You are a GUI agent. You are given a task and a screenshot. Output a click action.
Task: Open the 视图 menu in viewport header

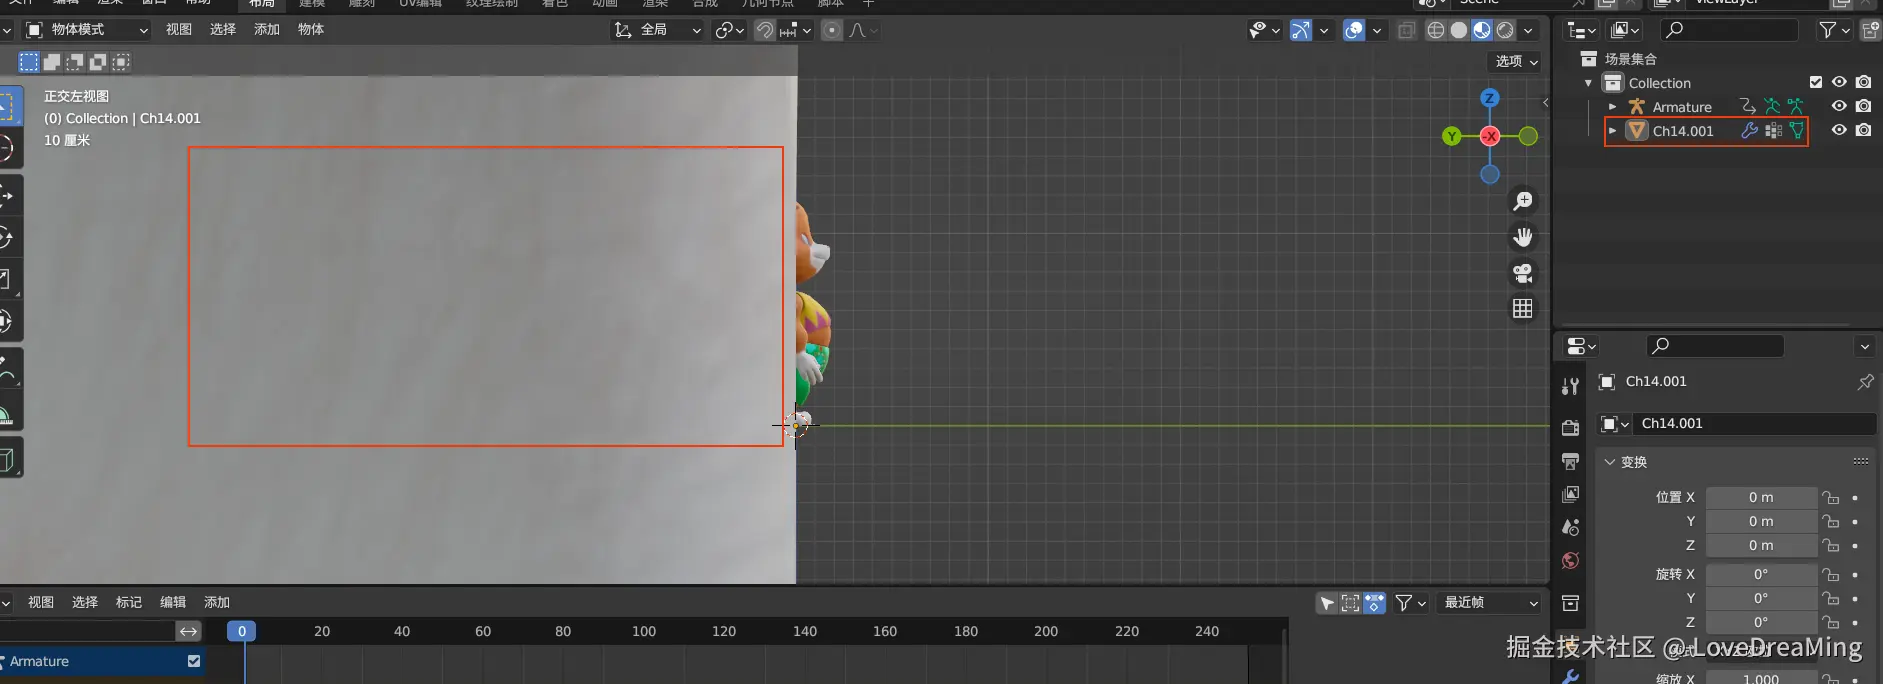[x=179, y=30]
